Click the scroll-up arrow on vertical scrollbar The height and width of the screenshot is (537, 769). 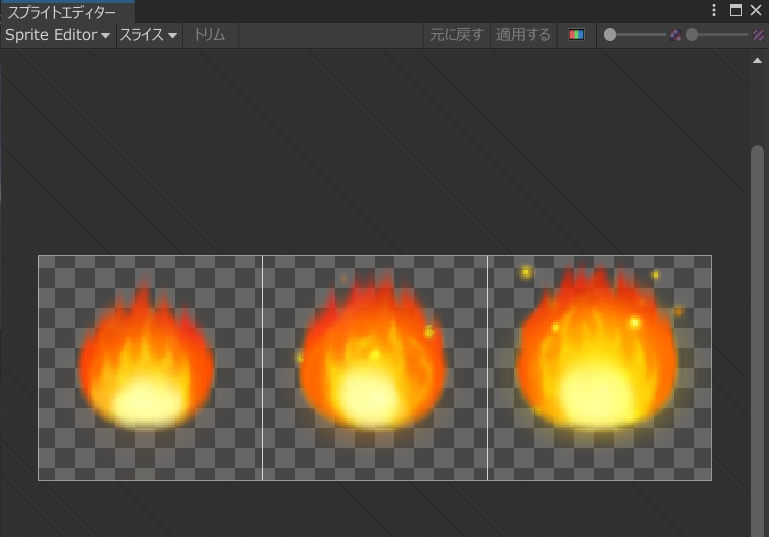(757, 61)
